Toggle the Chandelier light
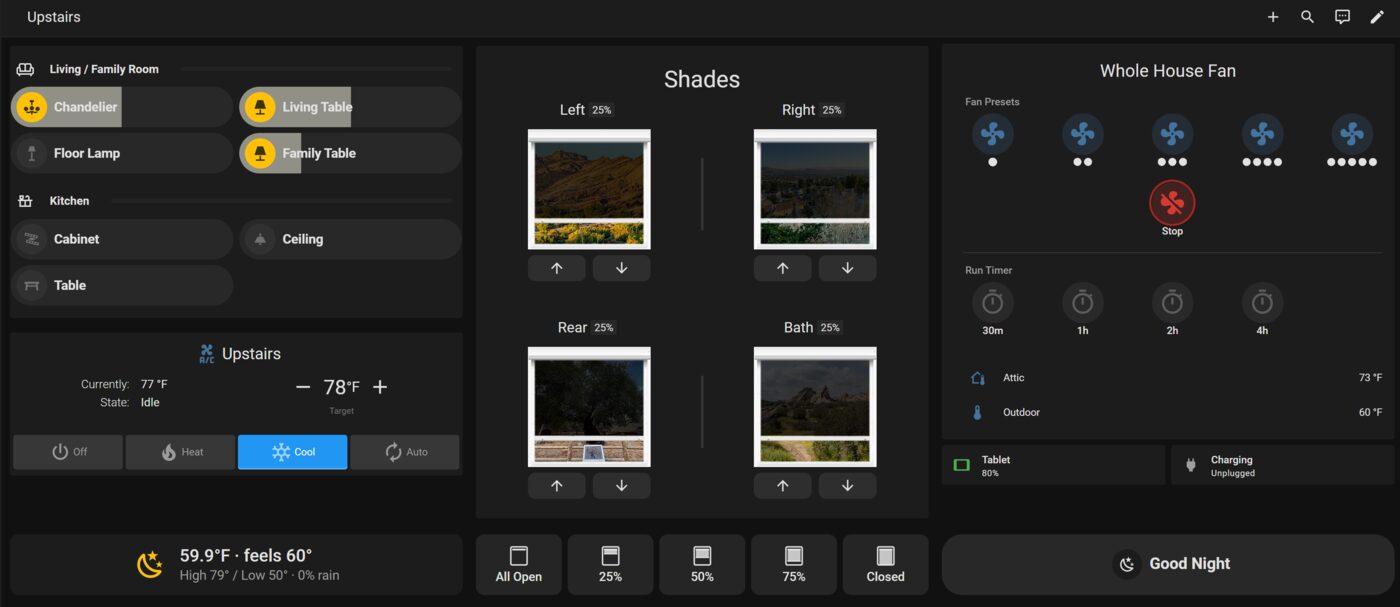Viewport: 1400px width, 607px height. pos(122,107)
